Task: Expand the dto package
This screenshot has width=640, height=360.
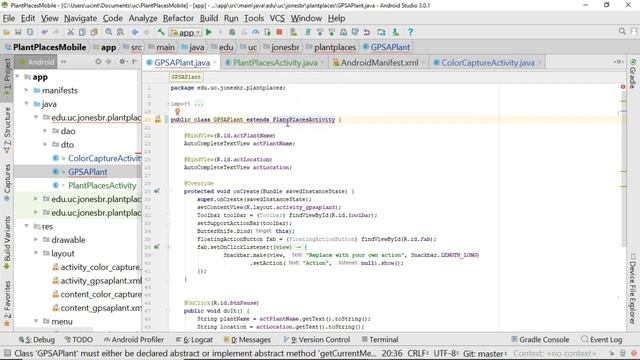Action: tap(45, 144)
